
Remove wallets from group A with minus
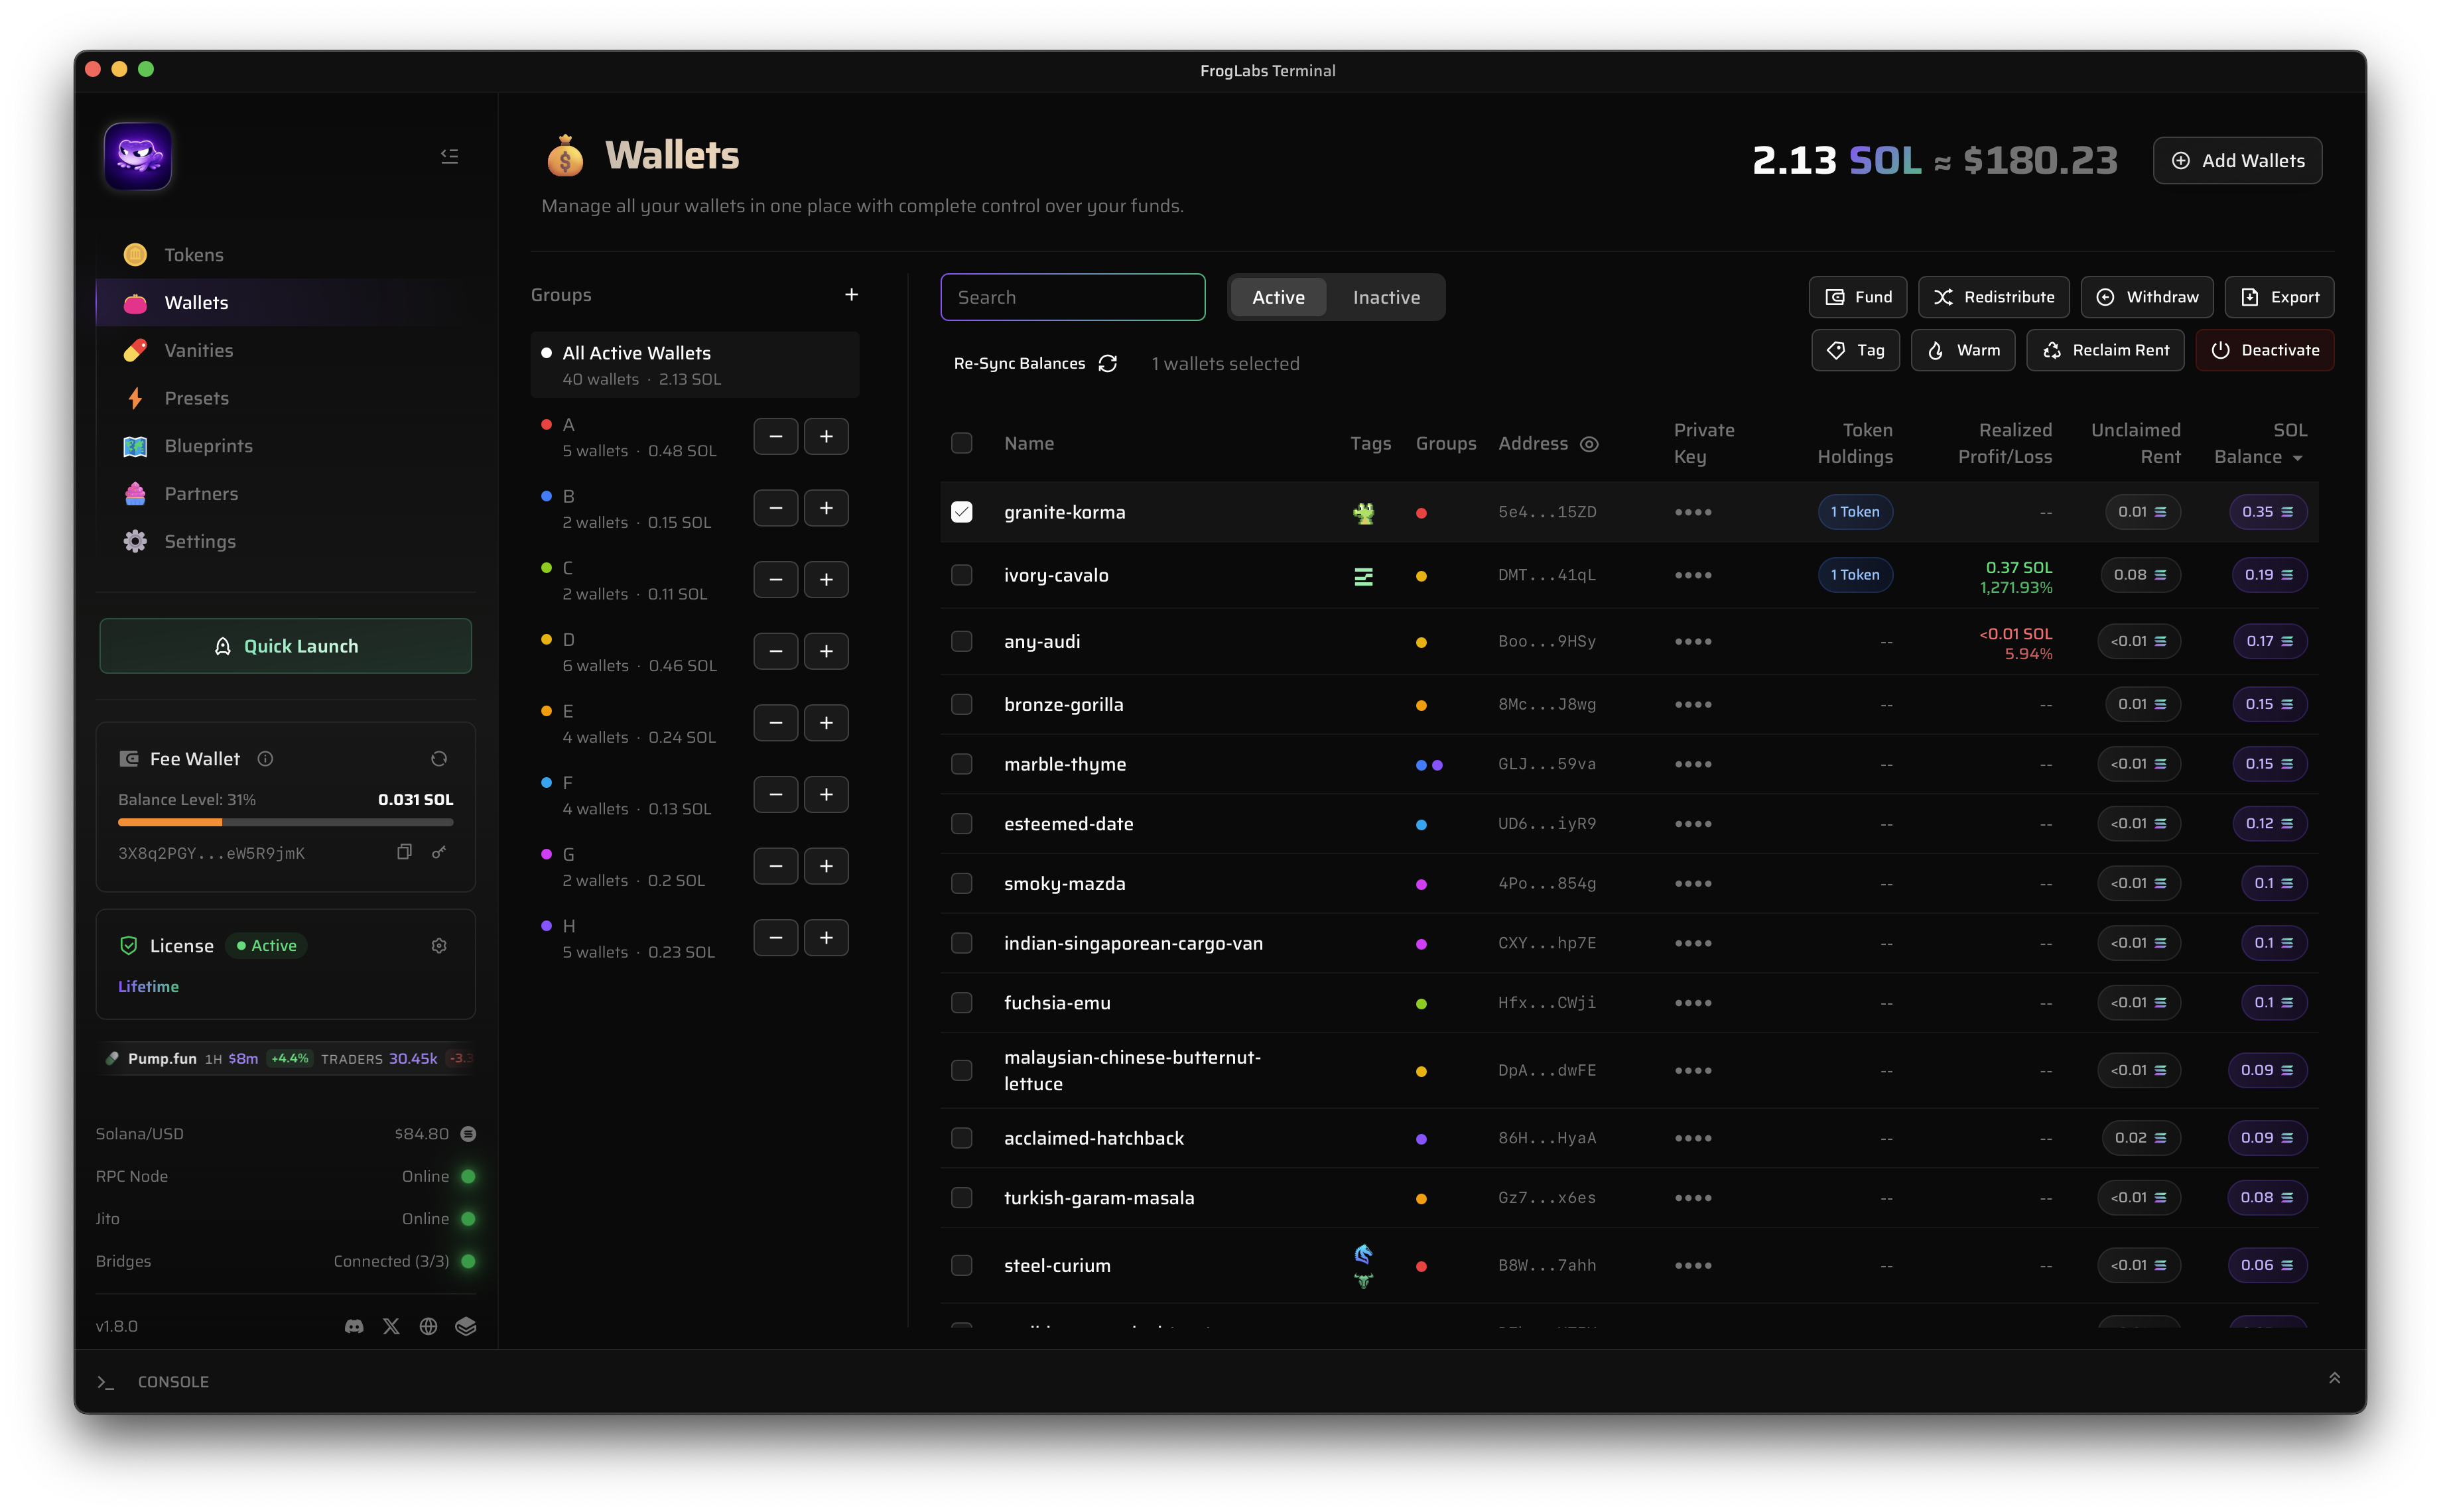[x=775, y=437]
